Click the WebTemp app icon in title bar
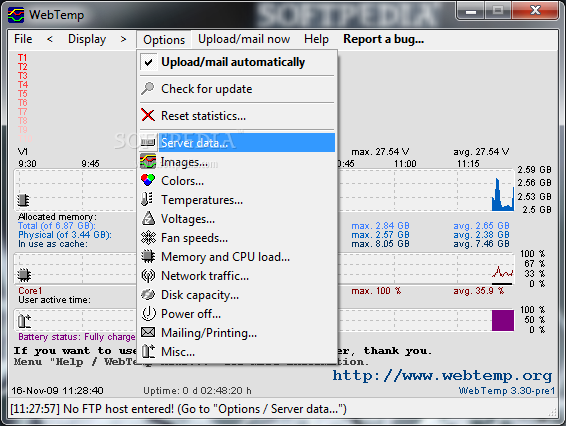 click(16, 15)
